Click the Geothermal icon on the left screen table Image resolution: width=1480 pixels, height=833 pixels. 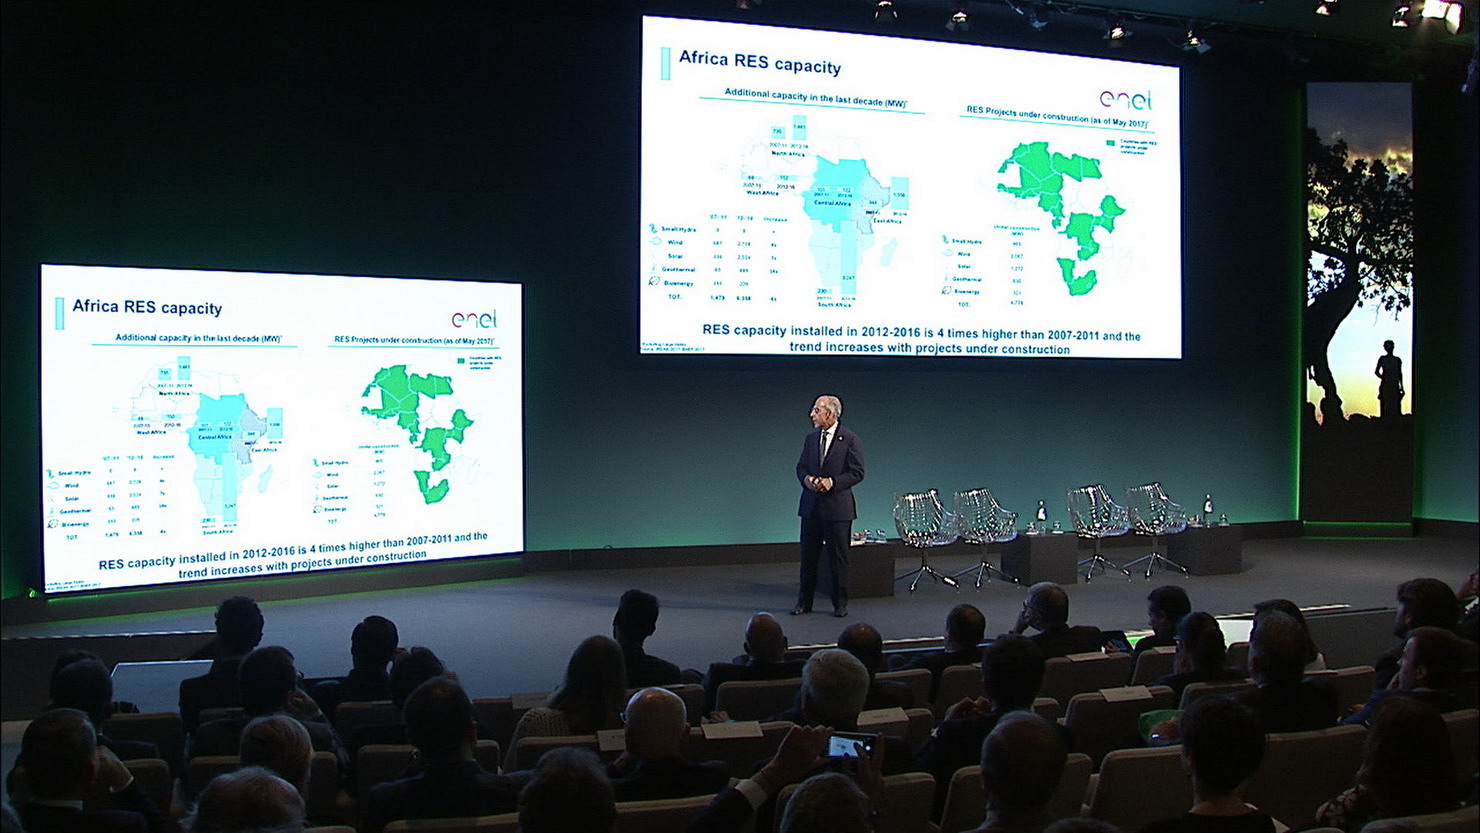click(x=53, y=510)
